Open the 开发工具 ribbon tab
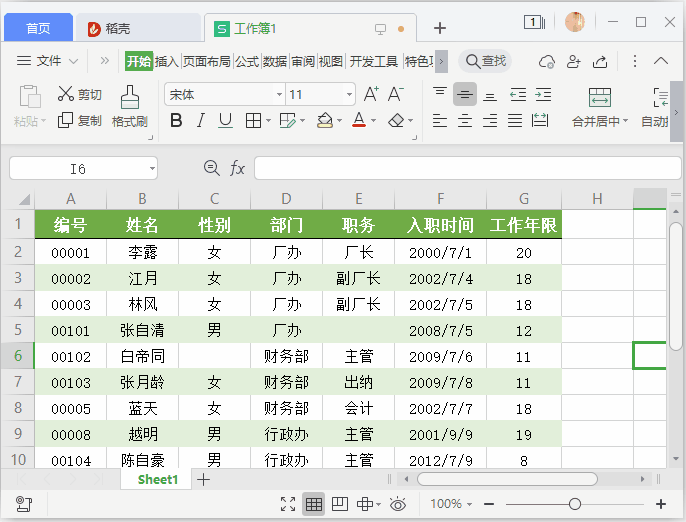Screen dimensions: 686x522 click(374, 61)
